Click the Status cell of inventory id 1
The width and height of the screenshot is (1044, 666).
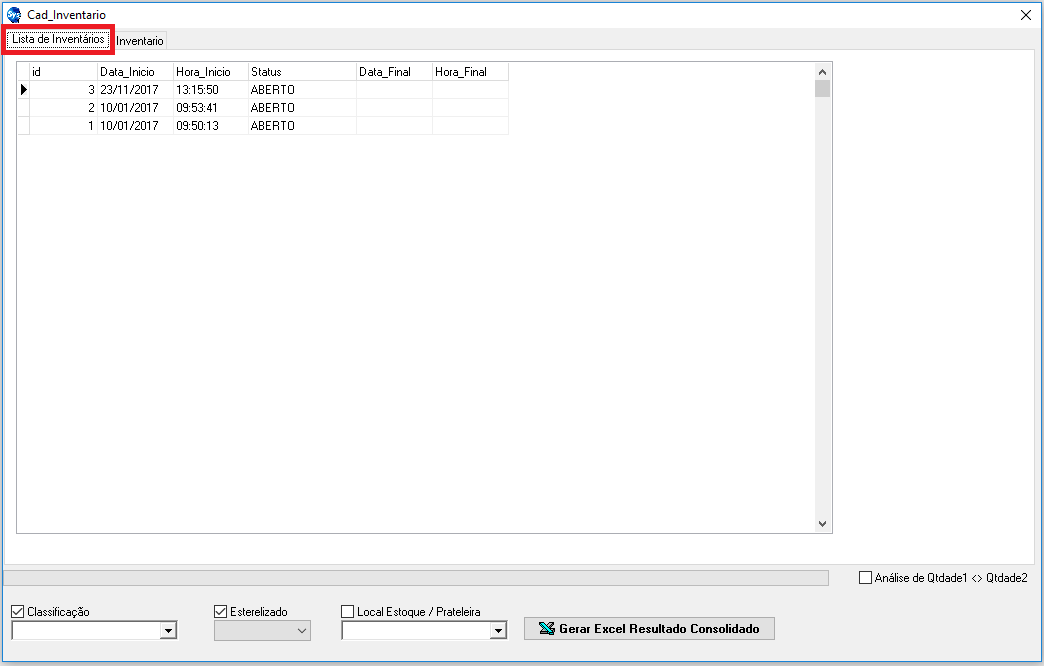click(300, 126)
